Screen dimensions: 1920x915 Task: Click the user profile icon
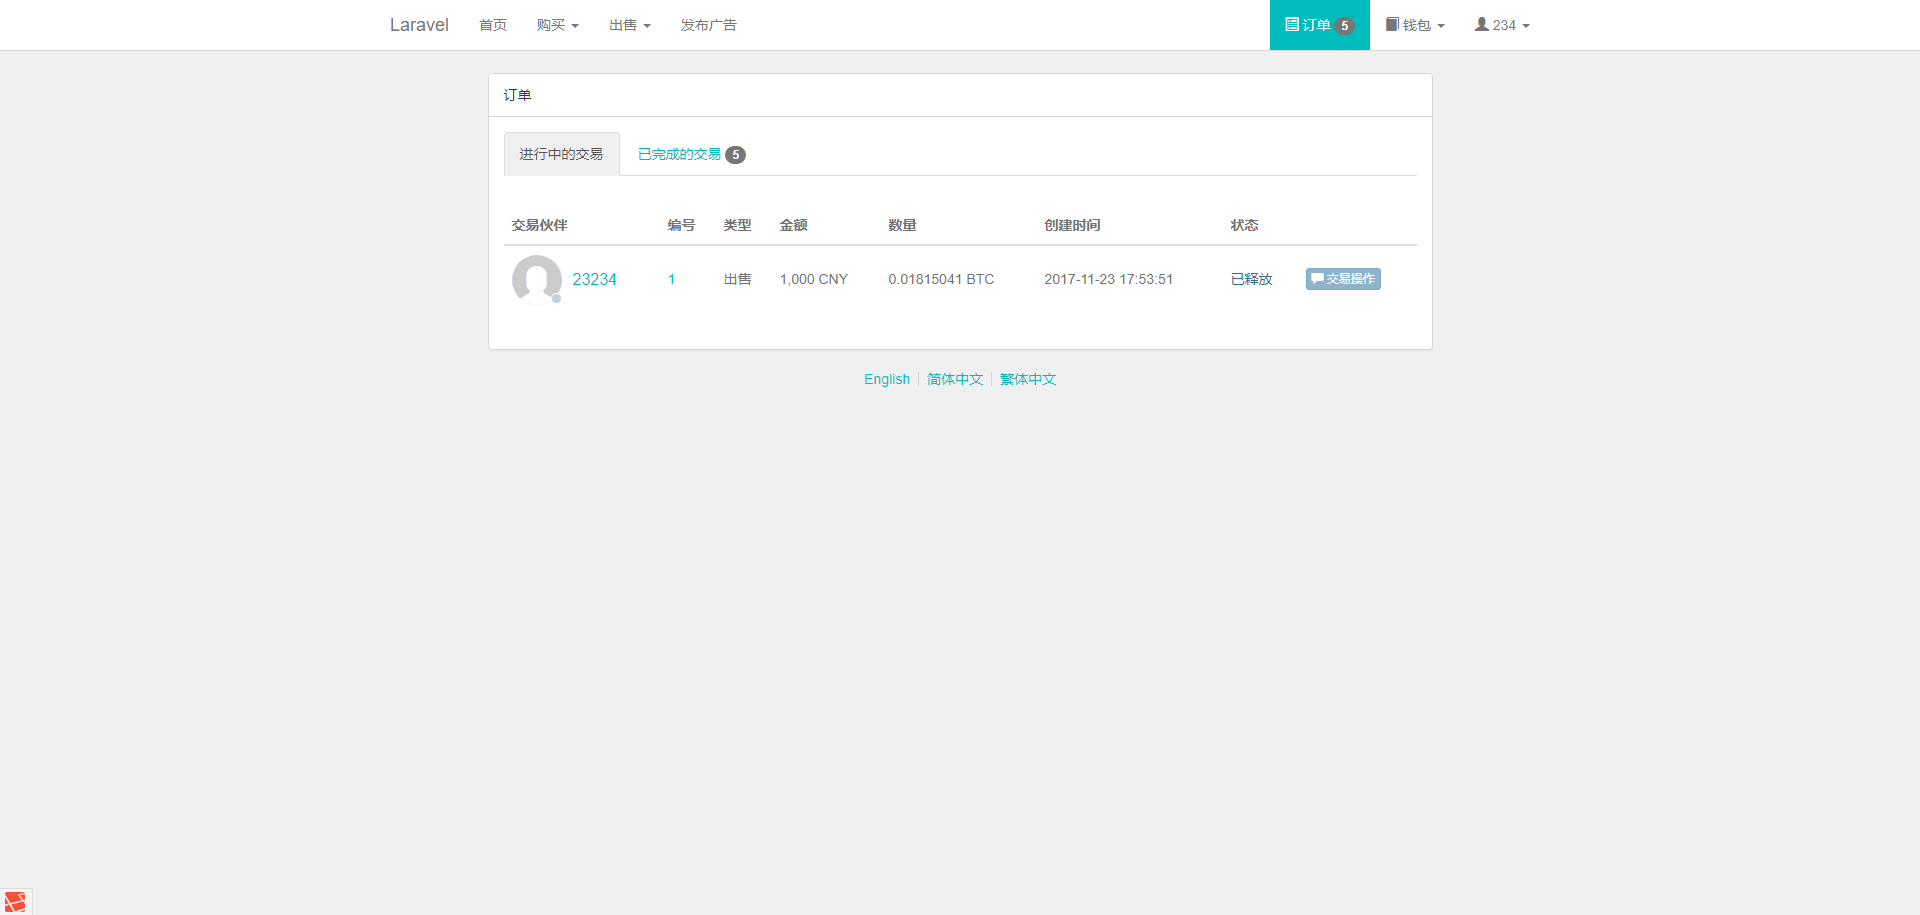click(1481, 25)
